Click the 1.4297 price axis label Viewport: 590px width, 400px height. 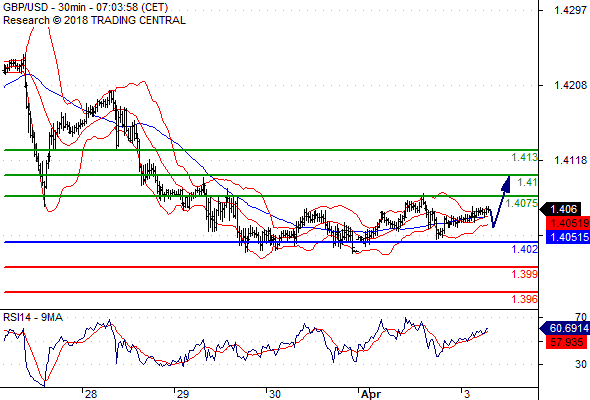(570, 10)
